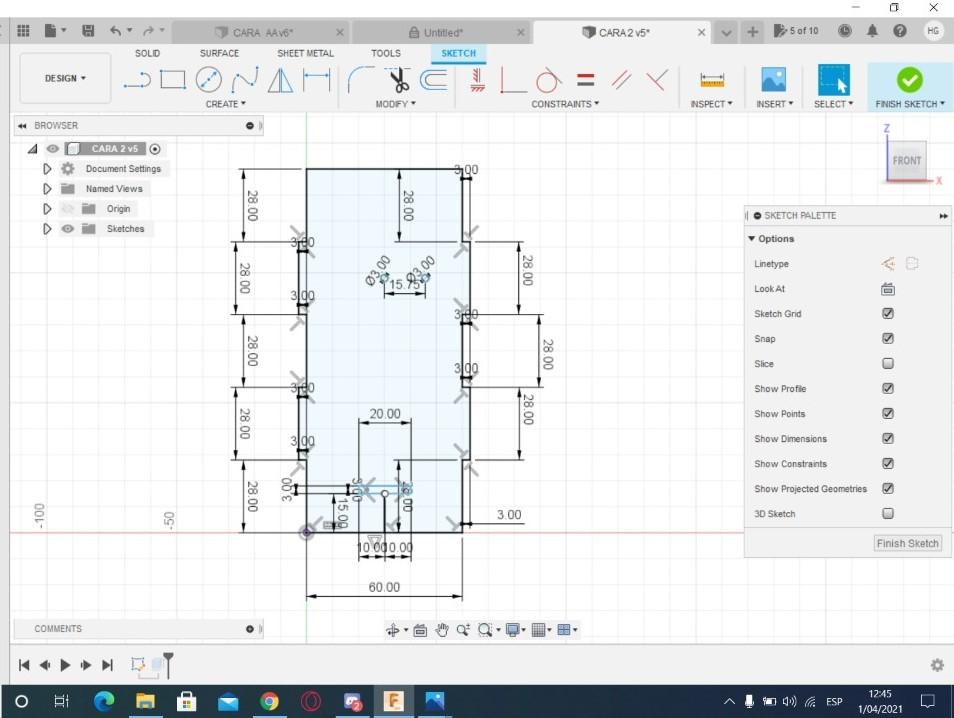Screen dimensions: 954x718
Task: Switch to the SOLID tab
Action: [147, 54]
